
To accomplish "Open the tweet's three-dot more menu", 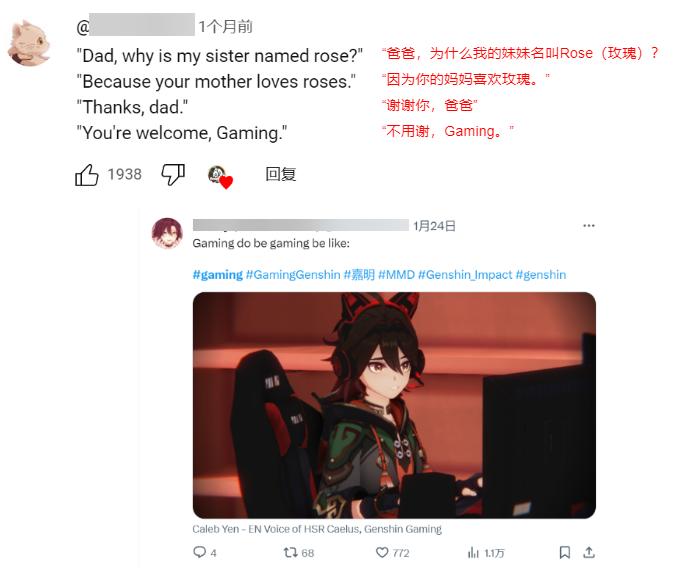I will [x=589, y=225].
